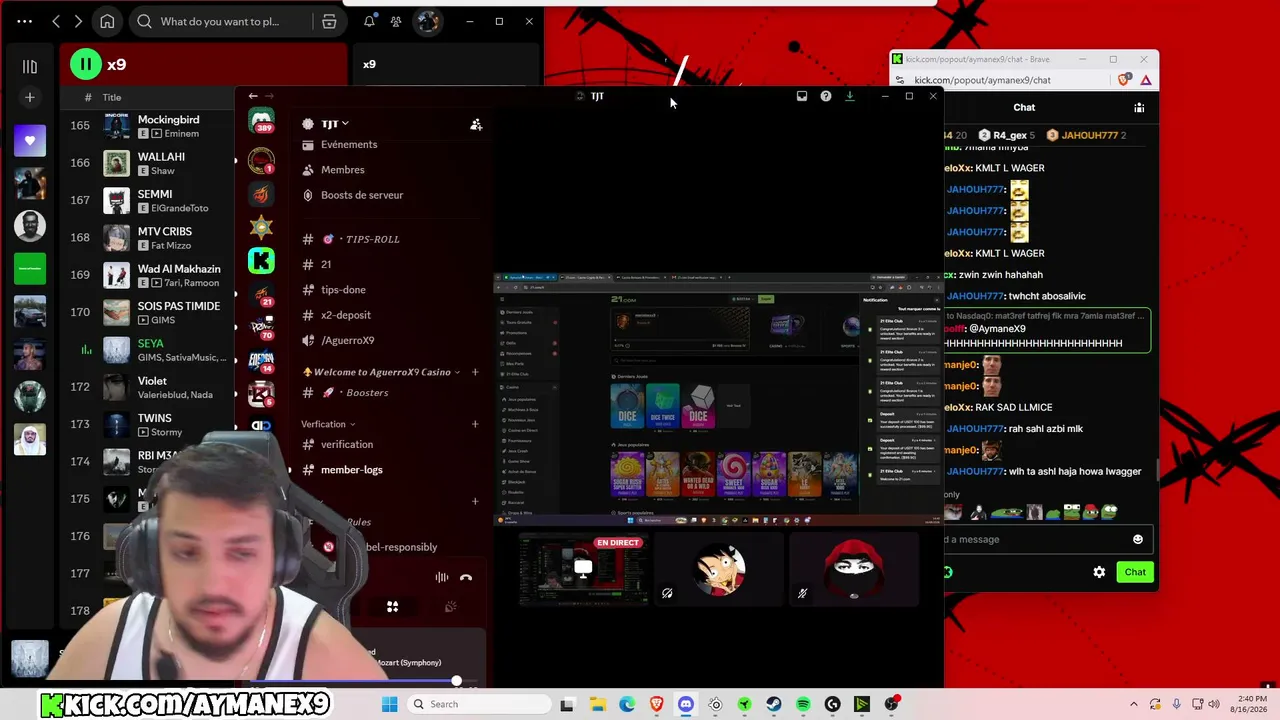The width and height of the screenshot is (1280, 720).
Task: Open emoji picker in Kick chat
Action: [x=1137, y=539]
